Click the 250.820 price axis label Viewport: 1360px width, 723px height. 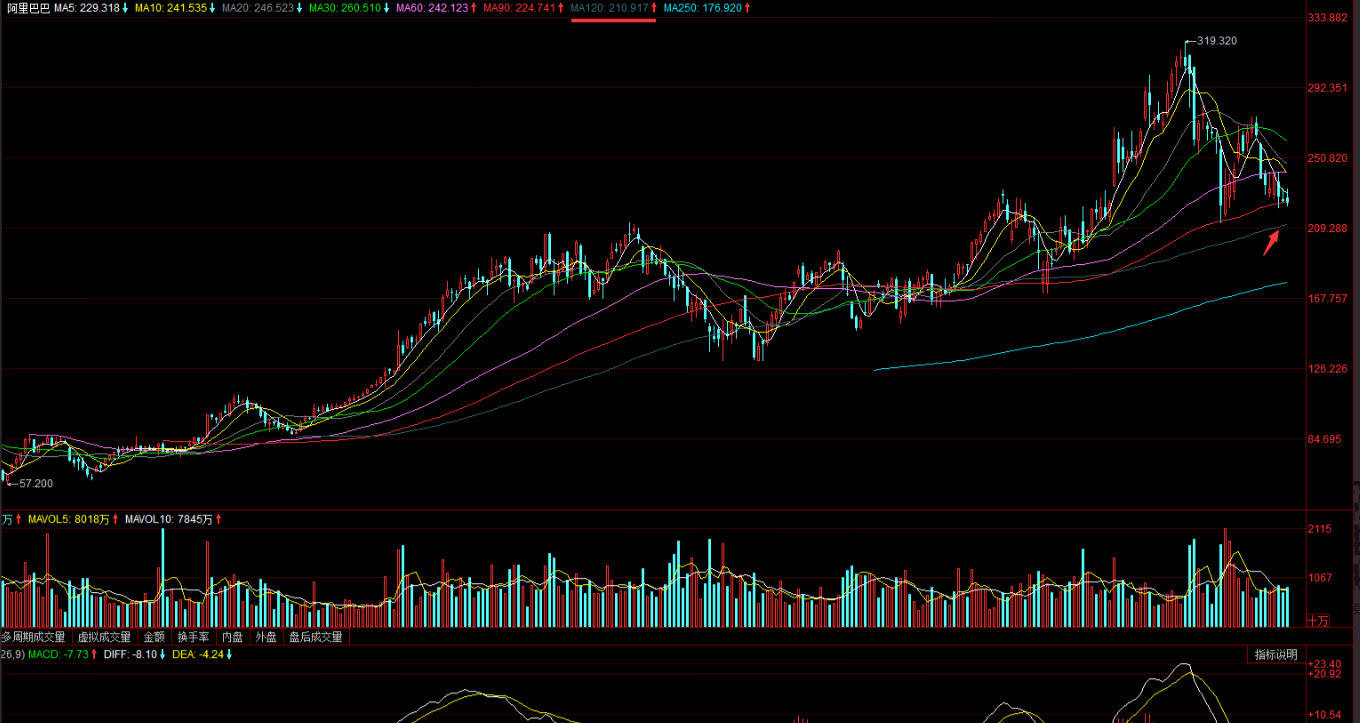(x=1327, y=158)
